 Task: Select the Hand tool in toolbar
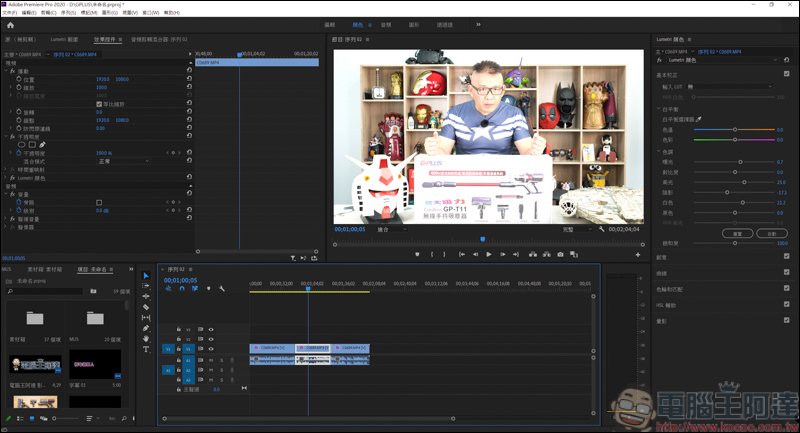pyautogui.click(x=146, y=338)
